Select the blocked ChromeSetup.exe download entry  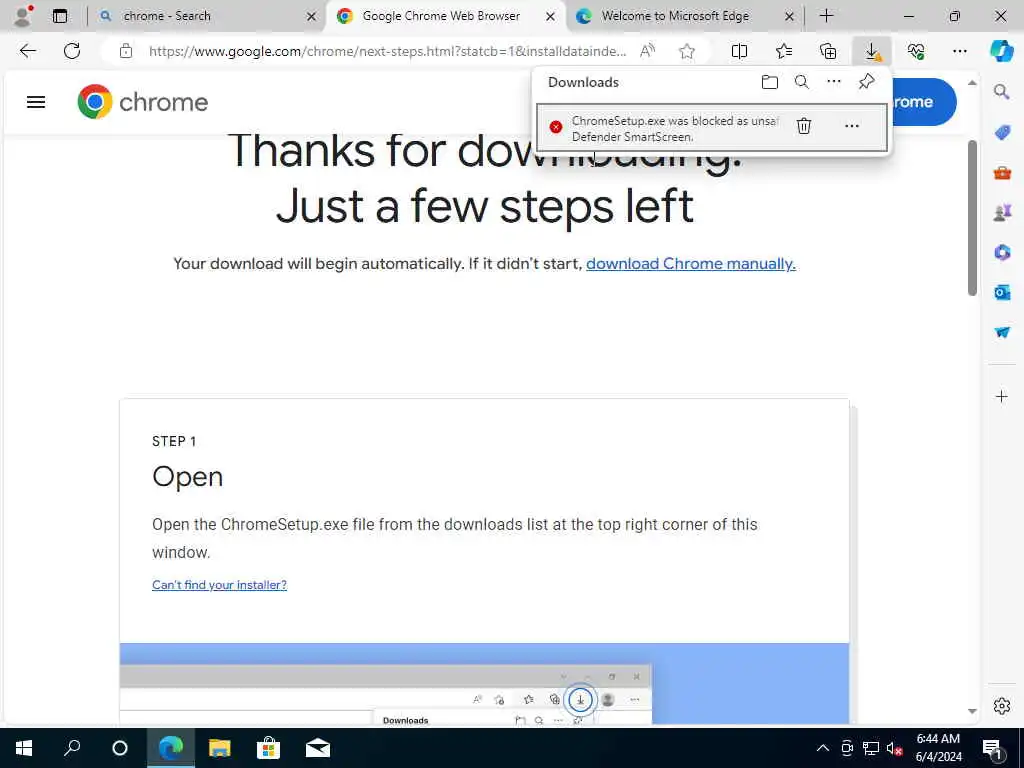coord(712,128)
